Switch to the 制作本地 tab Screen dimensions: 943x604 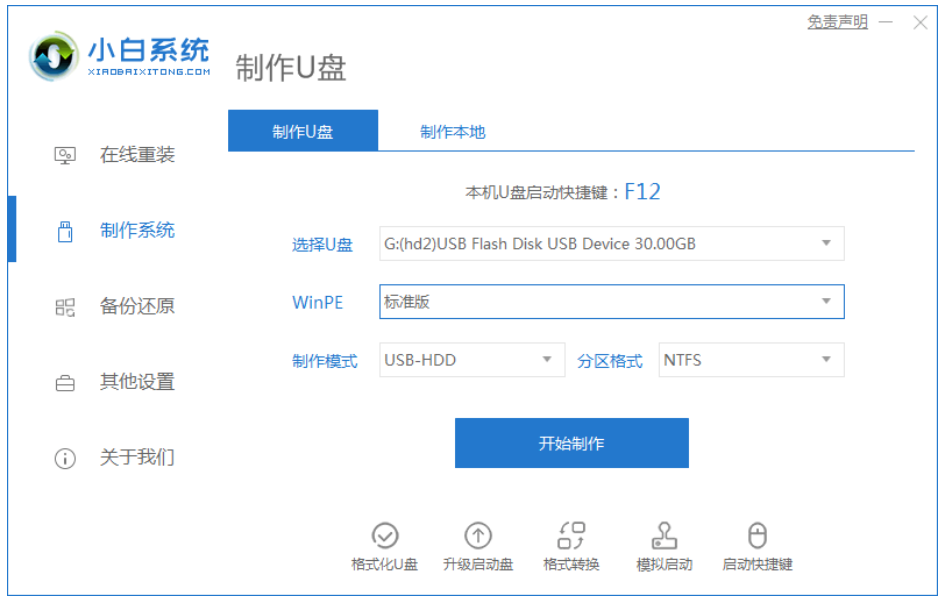pyautogui.click(x=452, y=130)
